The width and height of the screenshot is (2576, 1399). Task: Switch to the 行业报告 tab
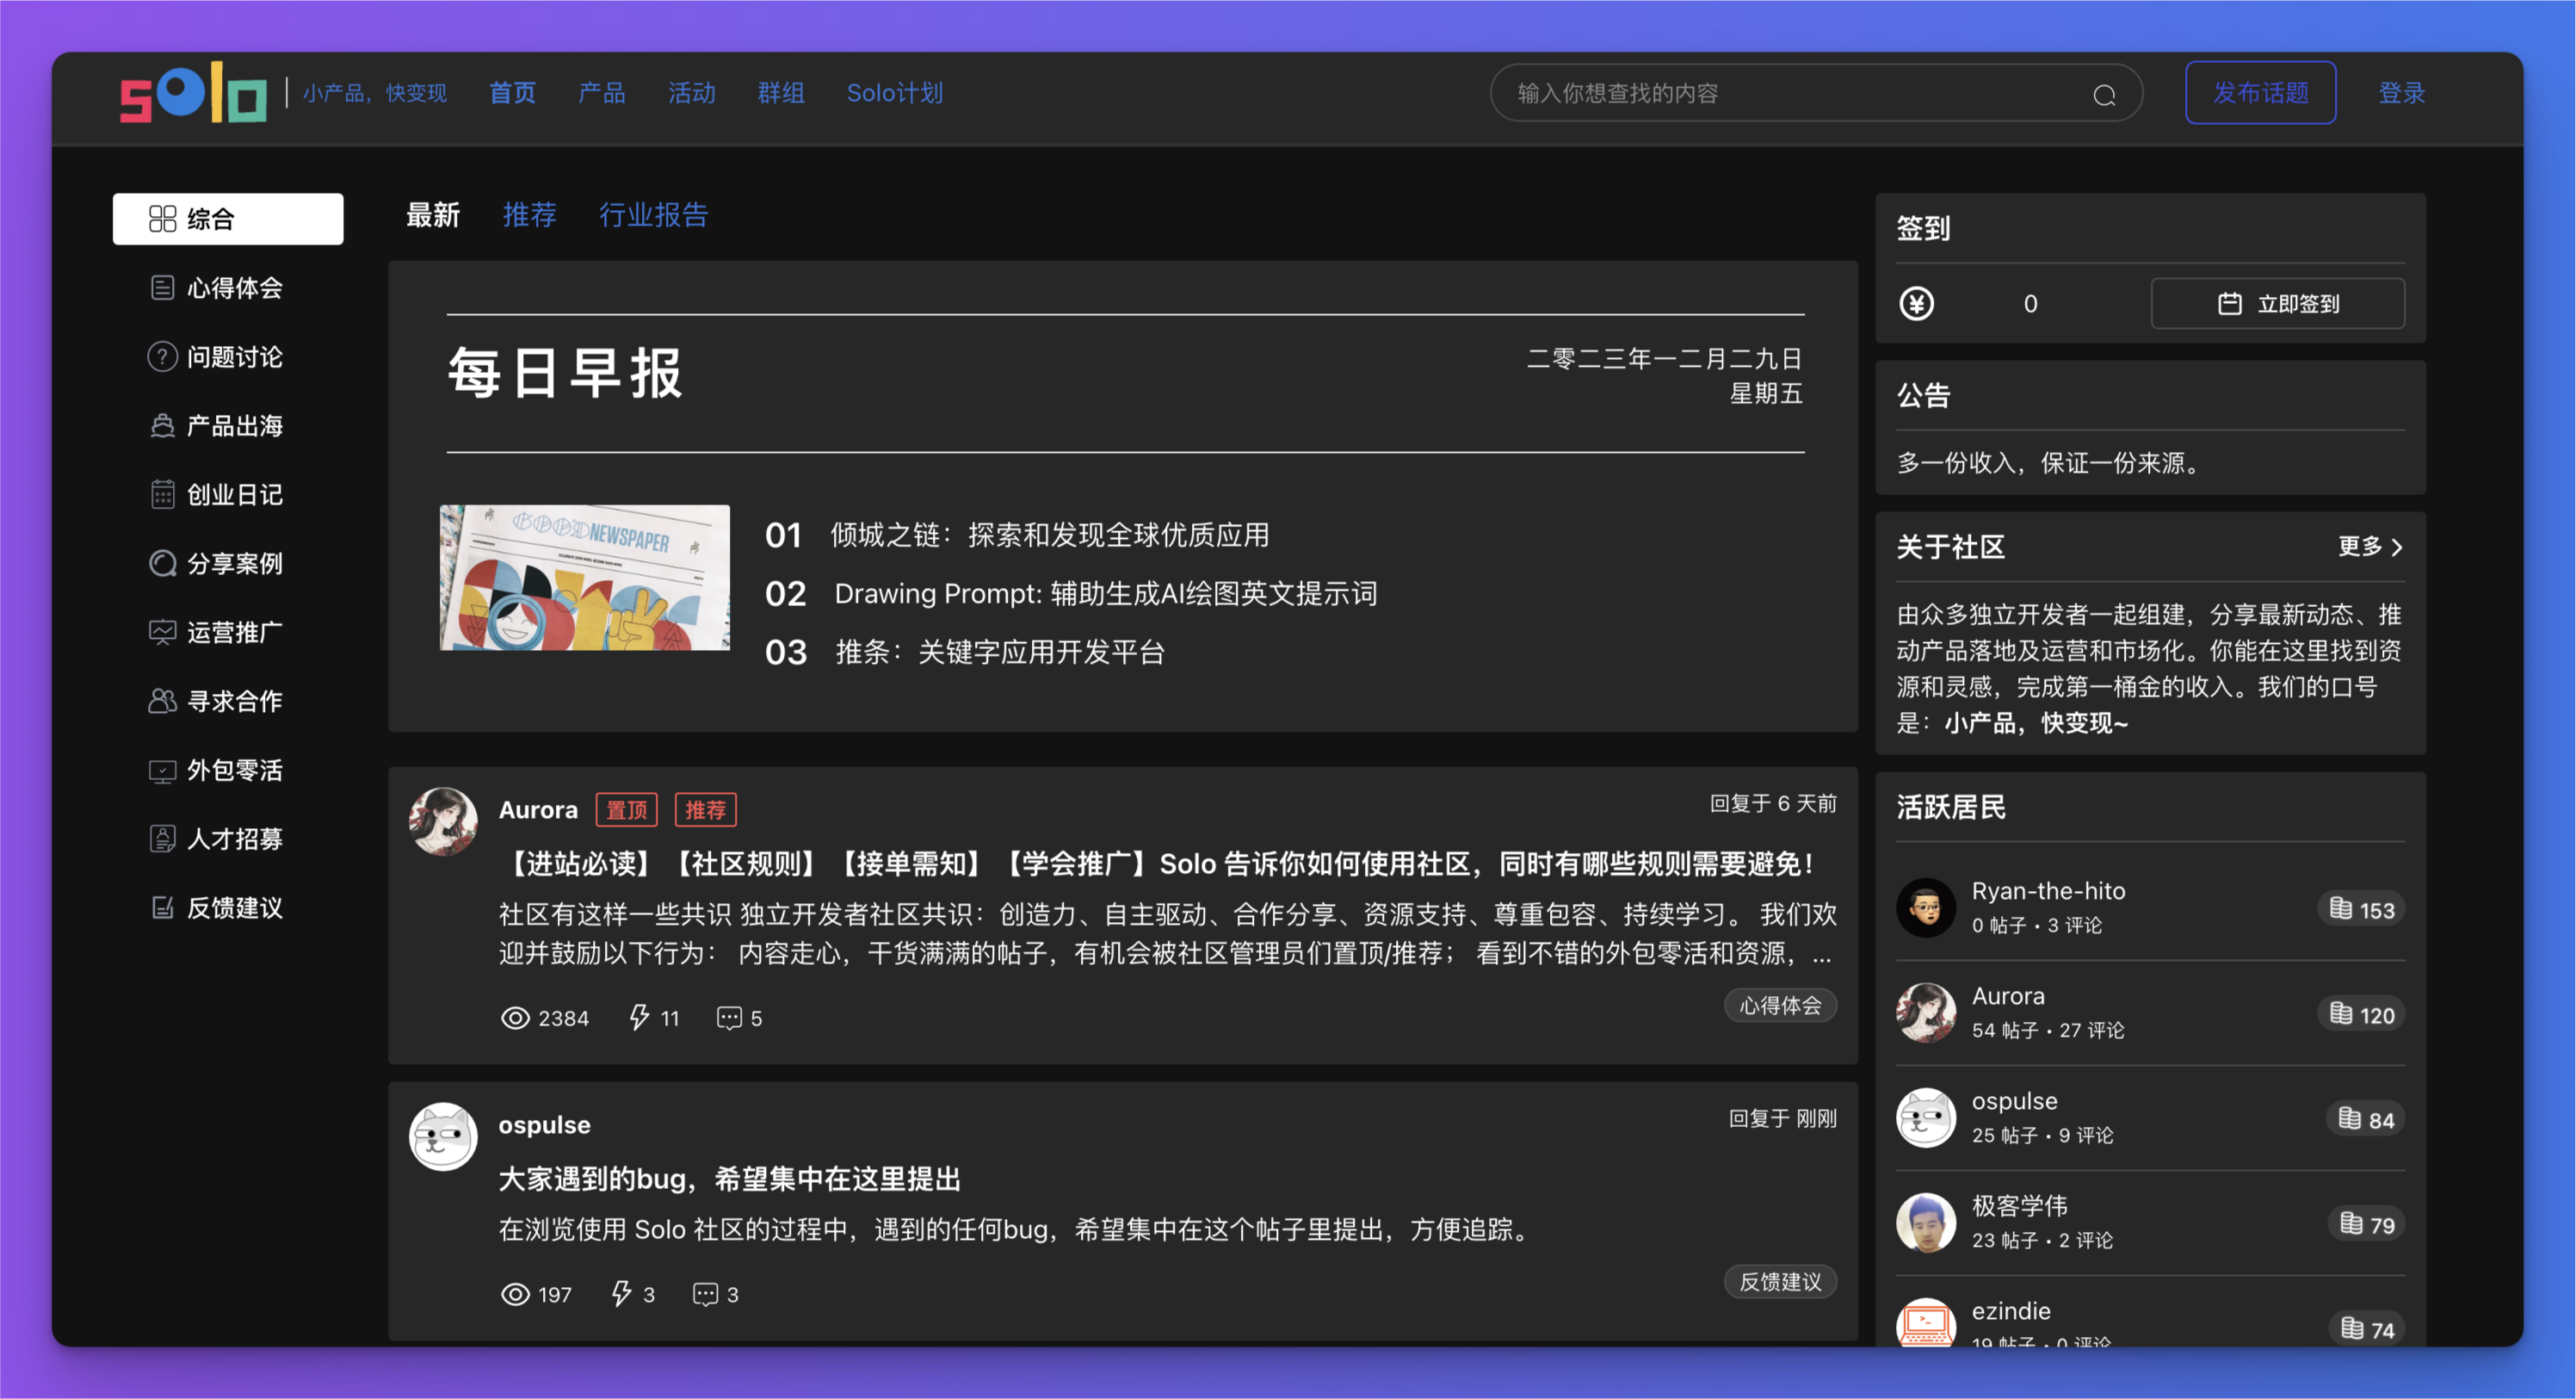tap(653, 214)
